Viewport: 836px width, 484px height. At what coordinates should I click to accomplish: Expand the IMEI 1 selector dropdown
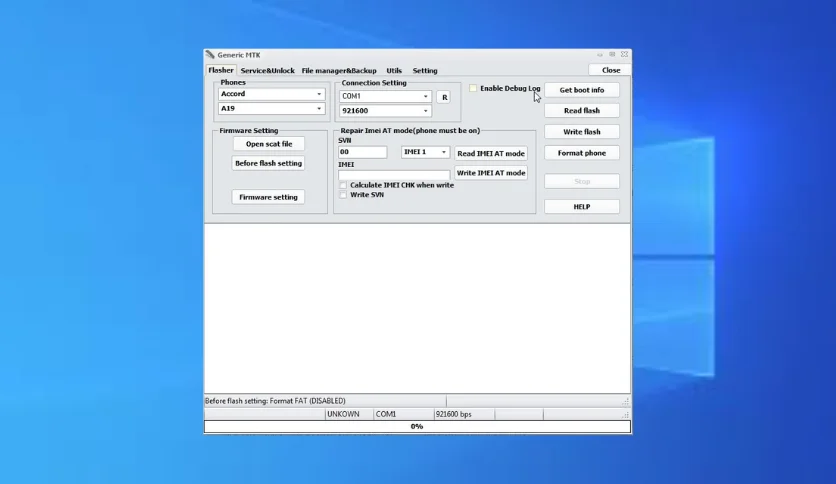pos(425,152)
